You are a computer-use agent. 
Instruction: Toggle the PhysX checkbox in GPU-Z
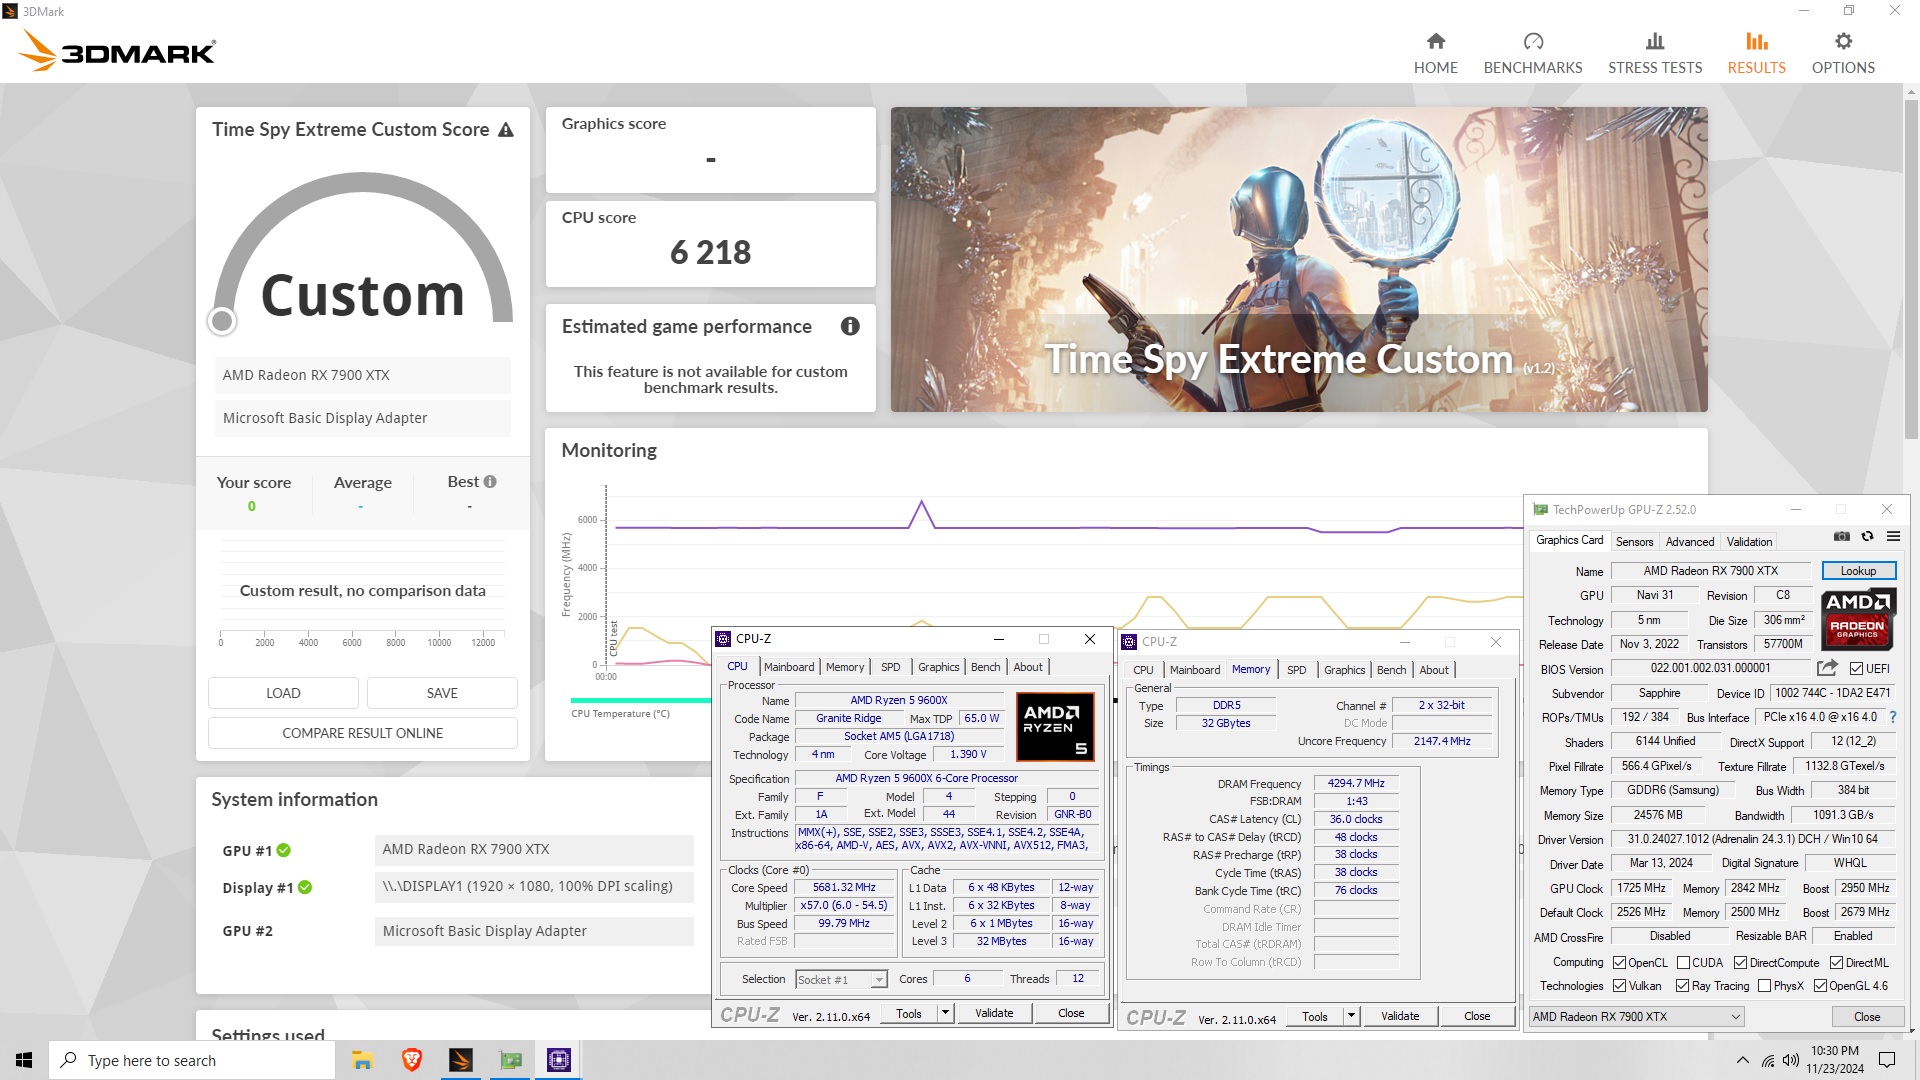1764,986
